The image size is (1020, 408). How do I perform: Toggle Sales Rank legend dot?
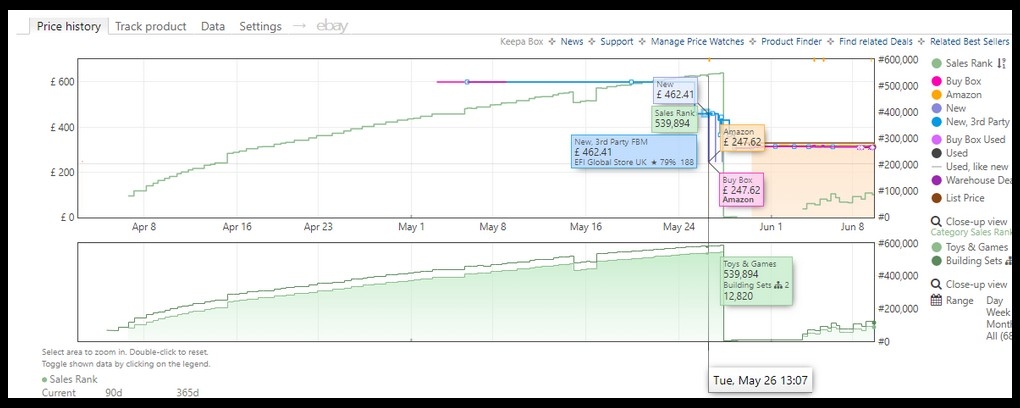point(937,64)
